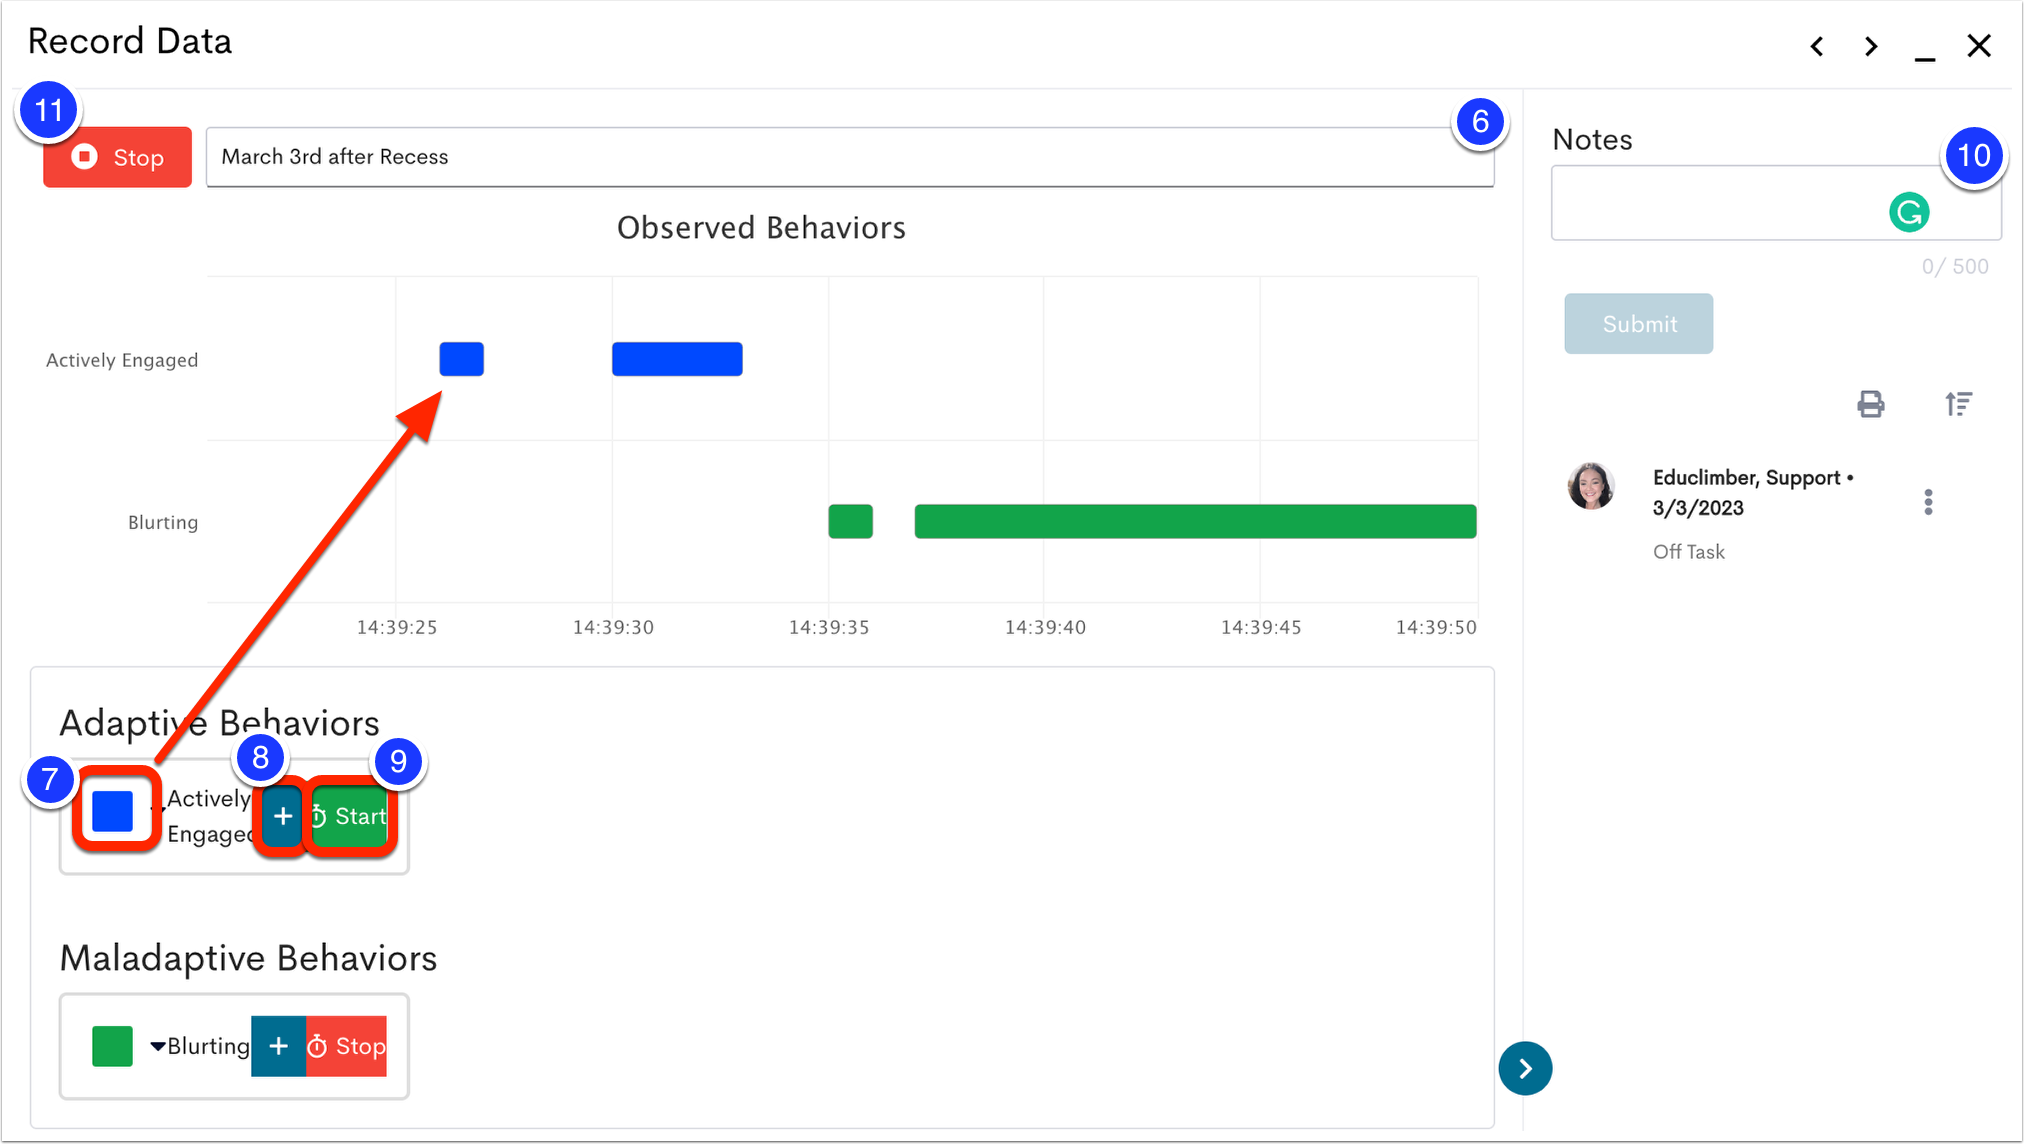Stop the Blurting timer

346,1046
